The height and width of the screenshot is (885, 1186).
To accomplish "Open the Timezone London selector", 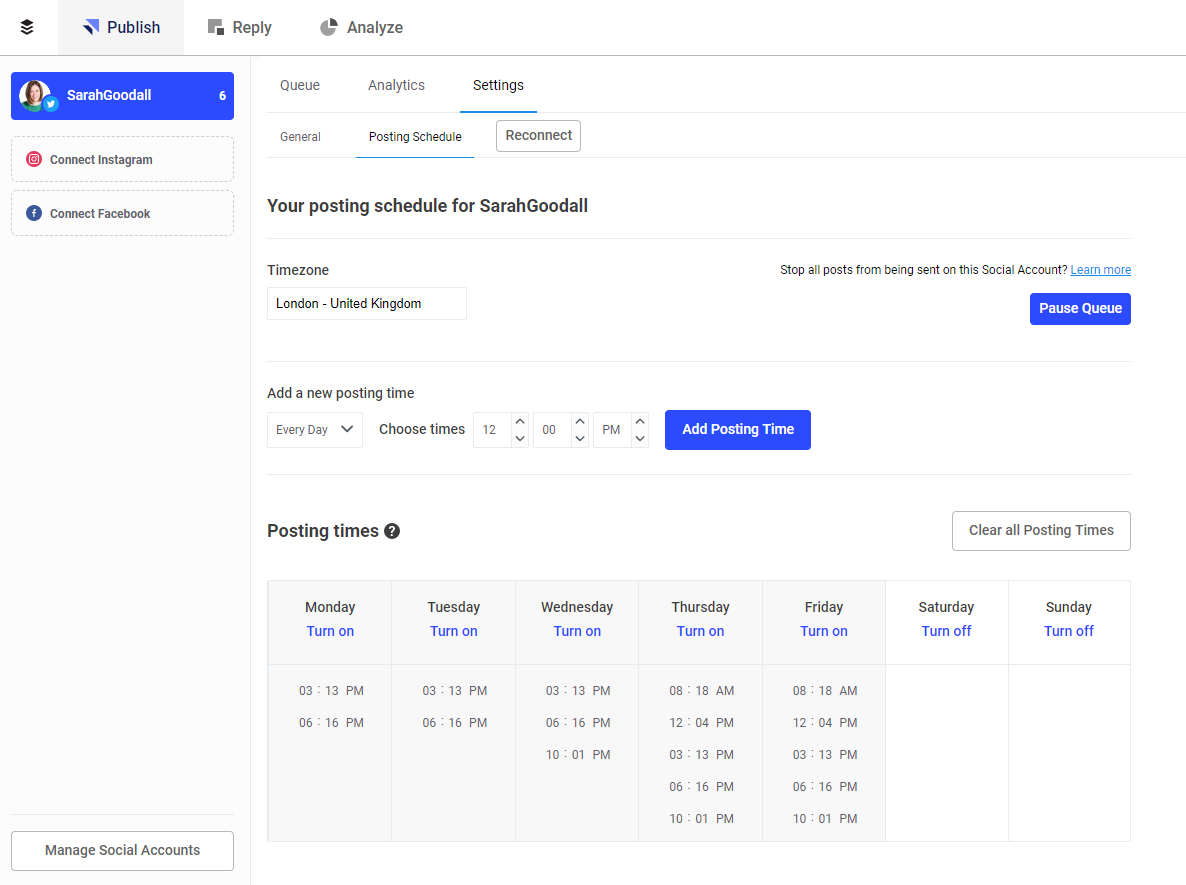I will coord(366,303).
